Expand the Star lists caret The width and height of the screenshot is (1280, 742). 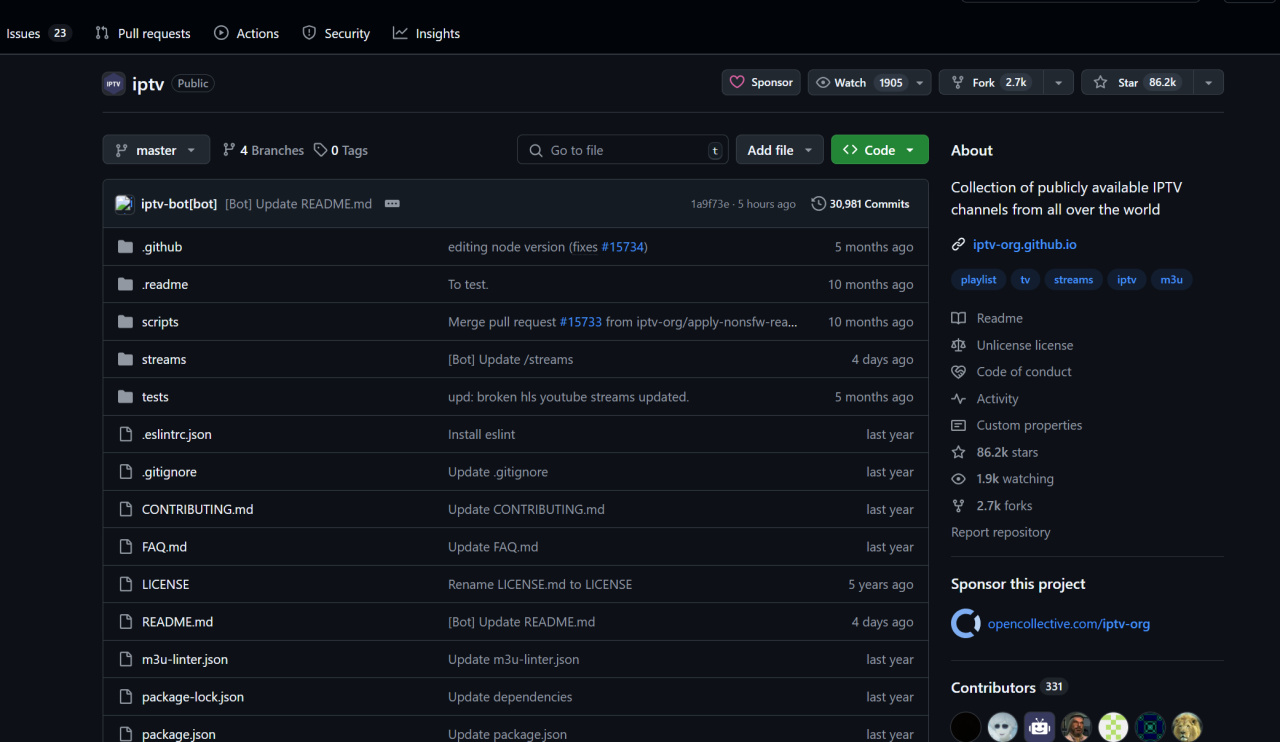coord(1208,83)
